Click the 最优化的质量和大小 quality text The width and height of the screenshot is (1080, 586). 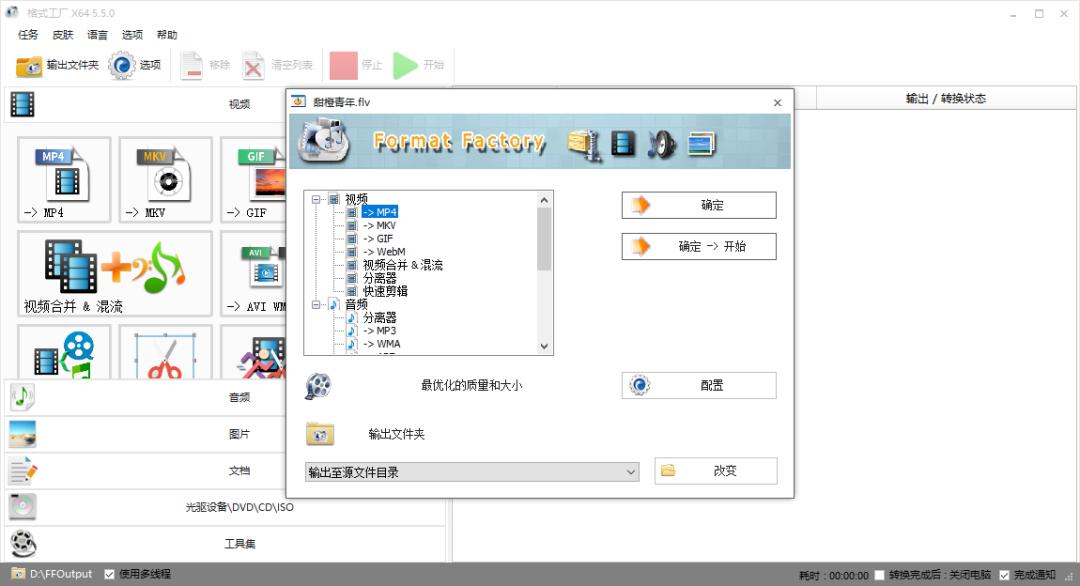pos(472,386)
